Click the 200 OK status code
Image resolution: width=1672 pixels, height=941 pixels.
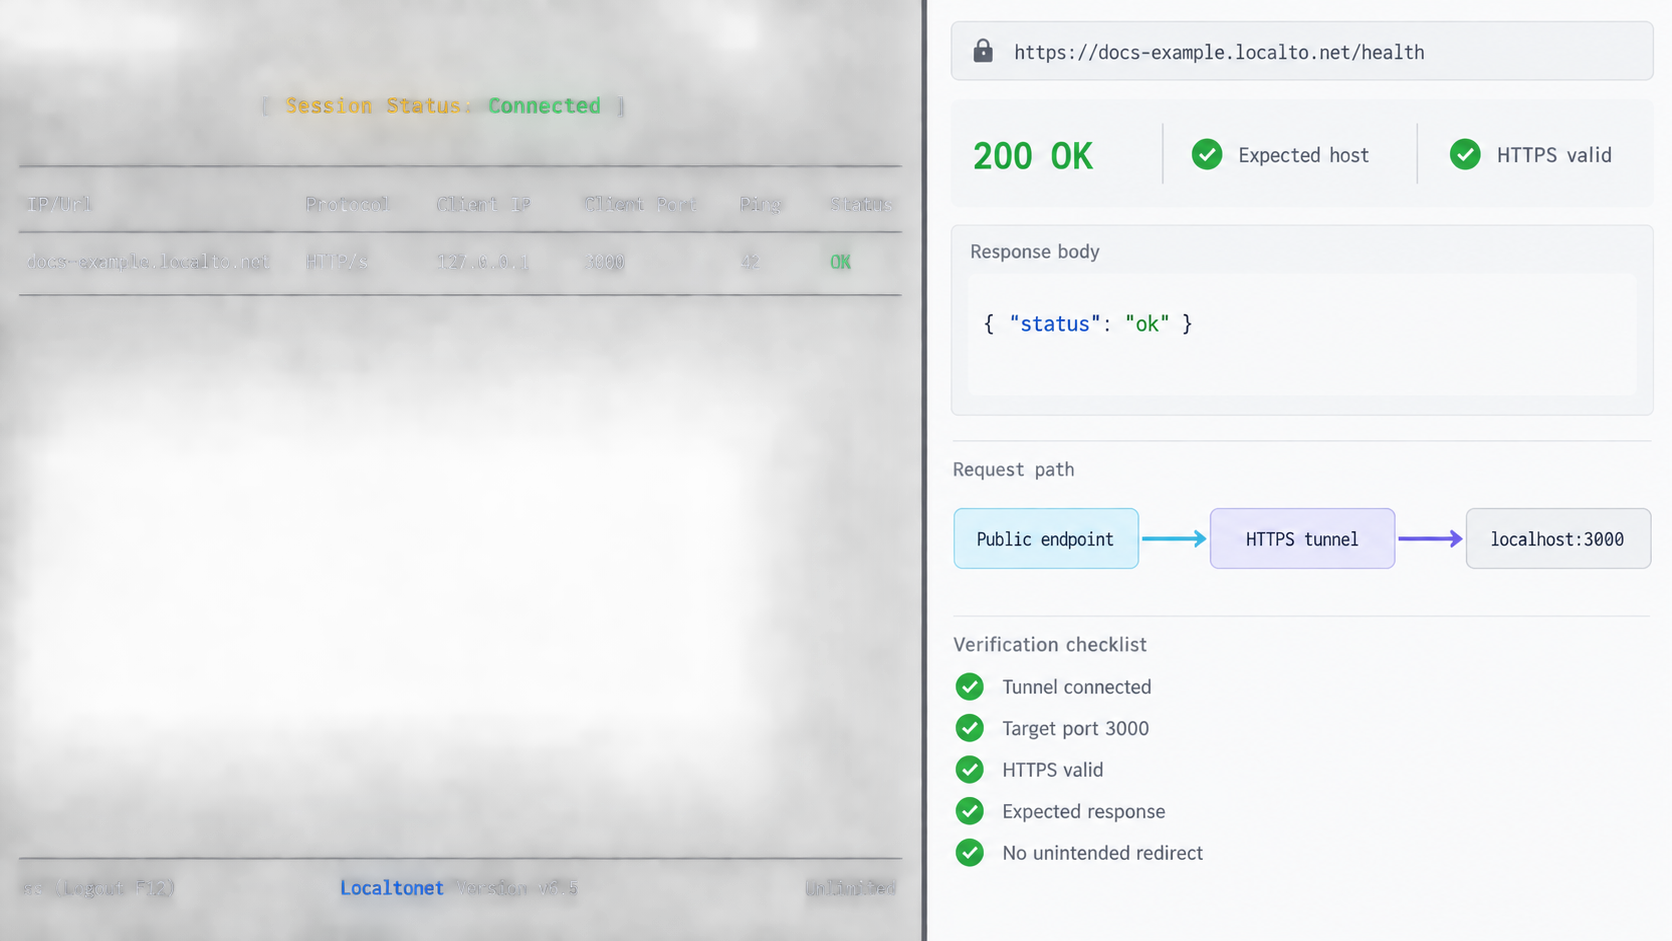(x=1033, y=156)
